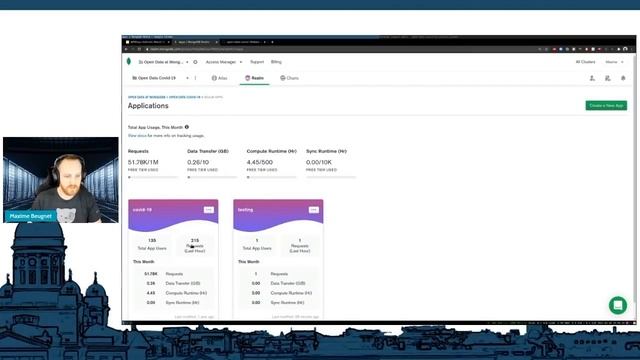640x360 pixels.
Task: Open the Maxime user account dropdown
Action: click(614, 62)
